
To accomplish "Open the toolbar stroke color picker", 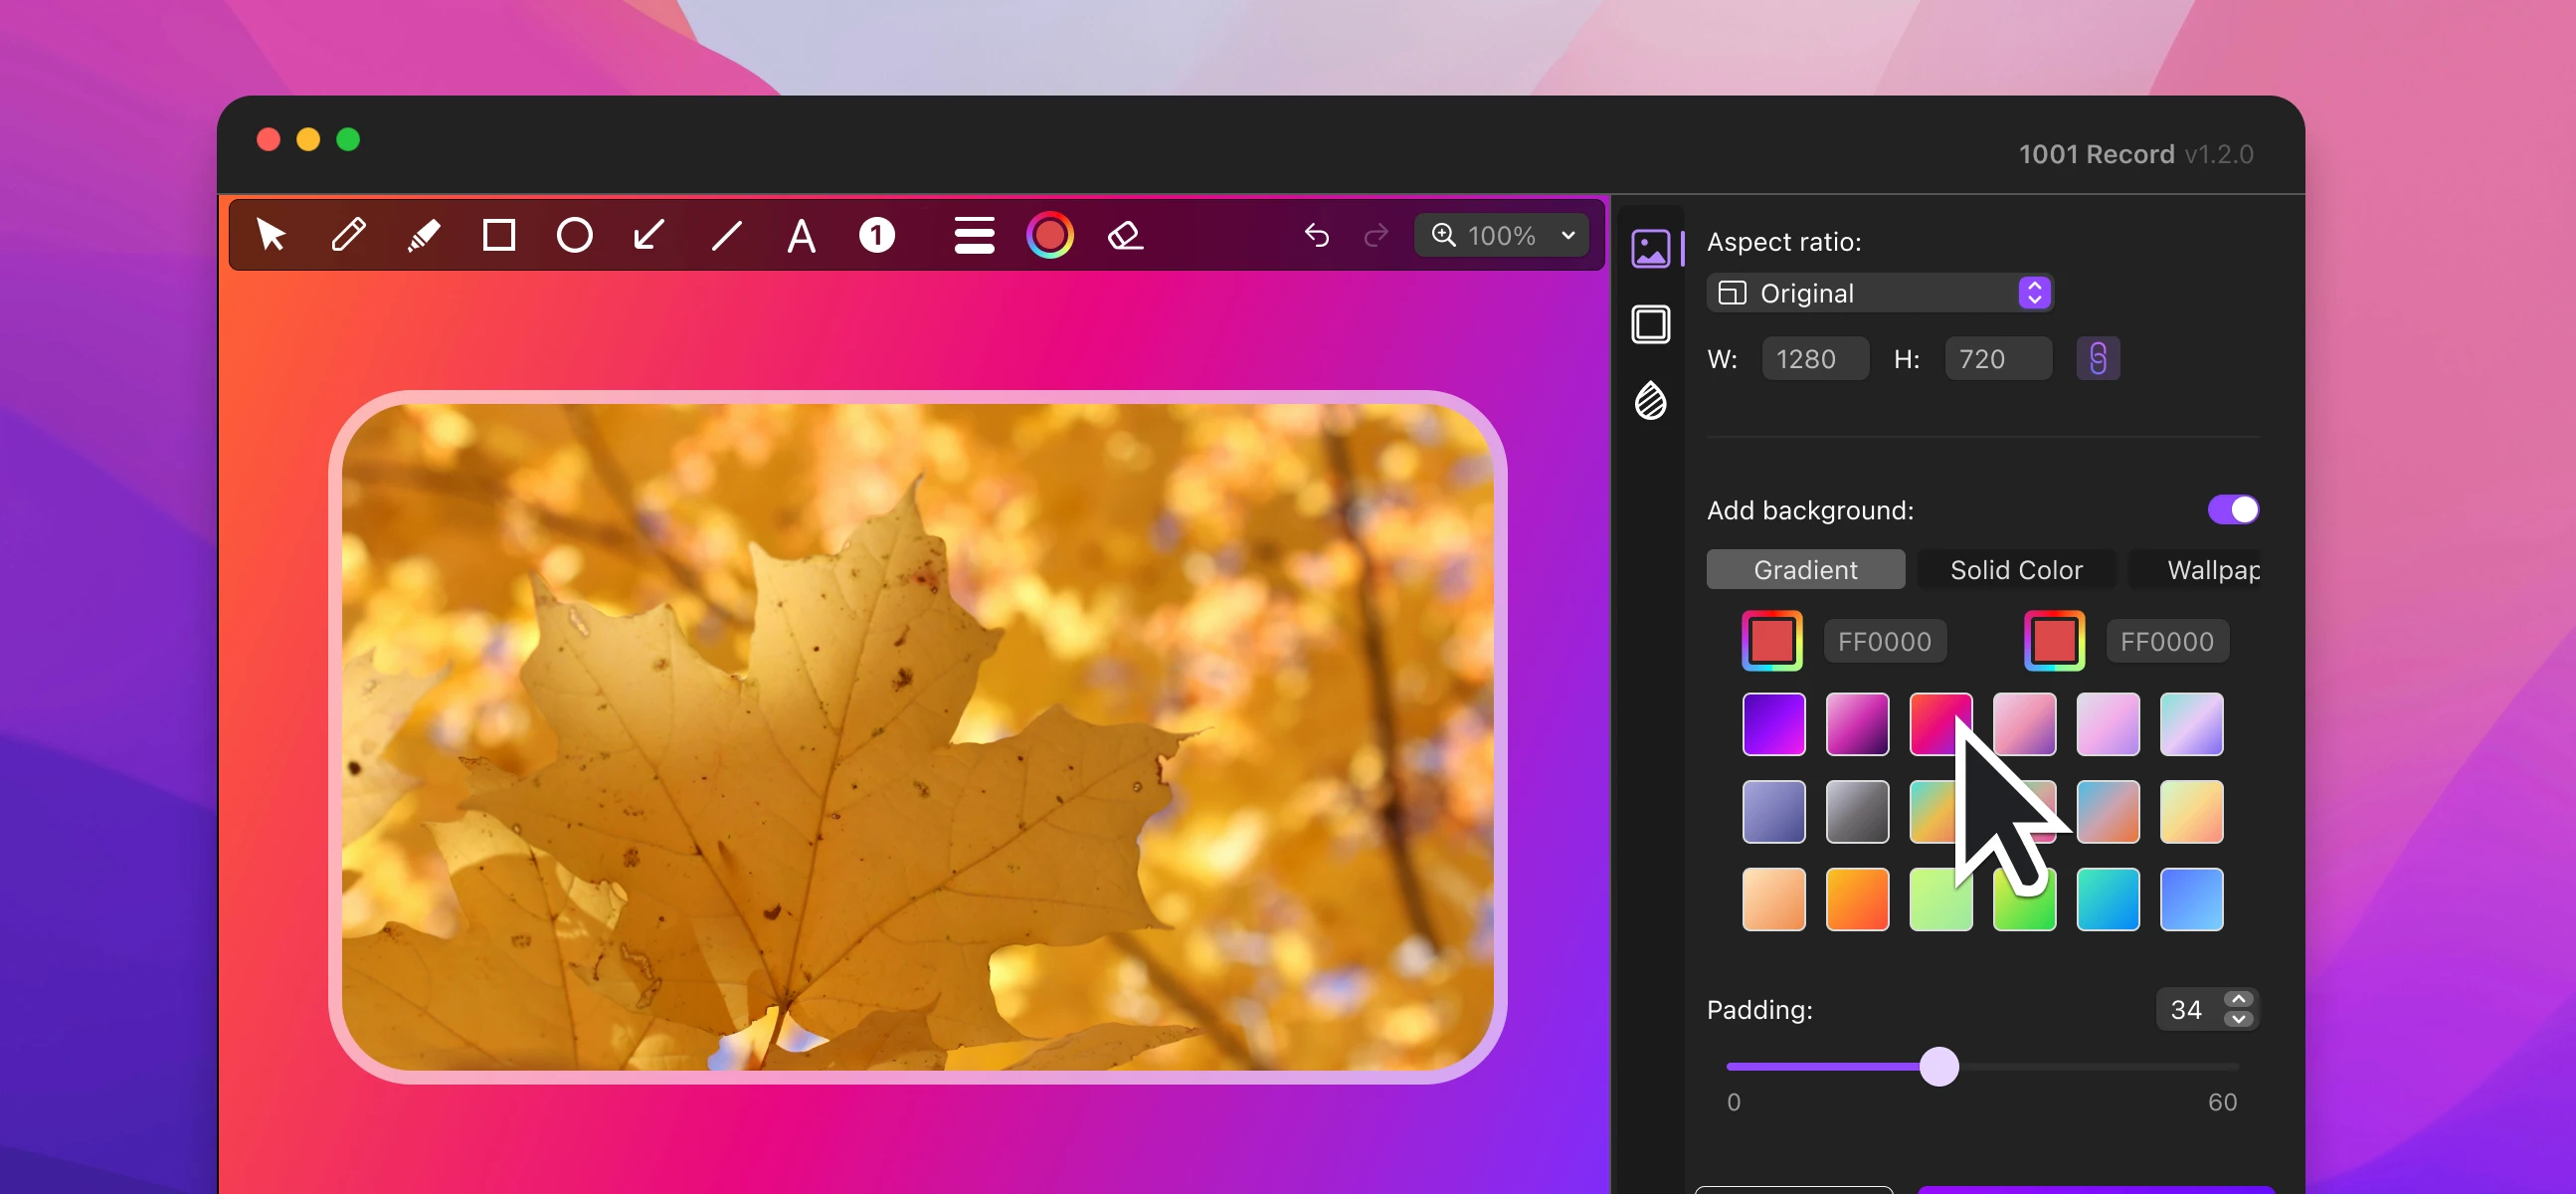I will pyautogui.click(x=1050, y=236).
